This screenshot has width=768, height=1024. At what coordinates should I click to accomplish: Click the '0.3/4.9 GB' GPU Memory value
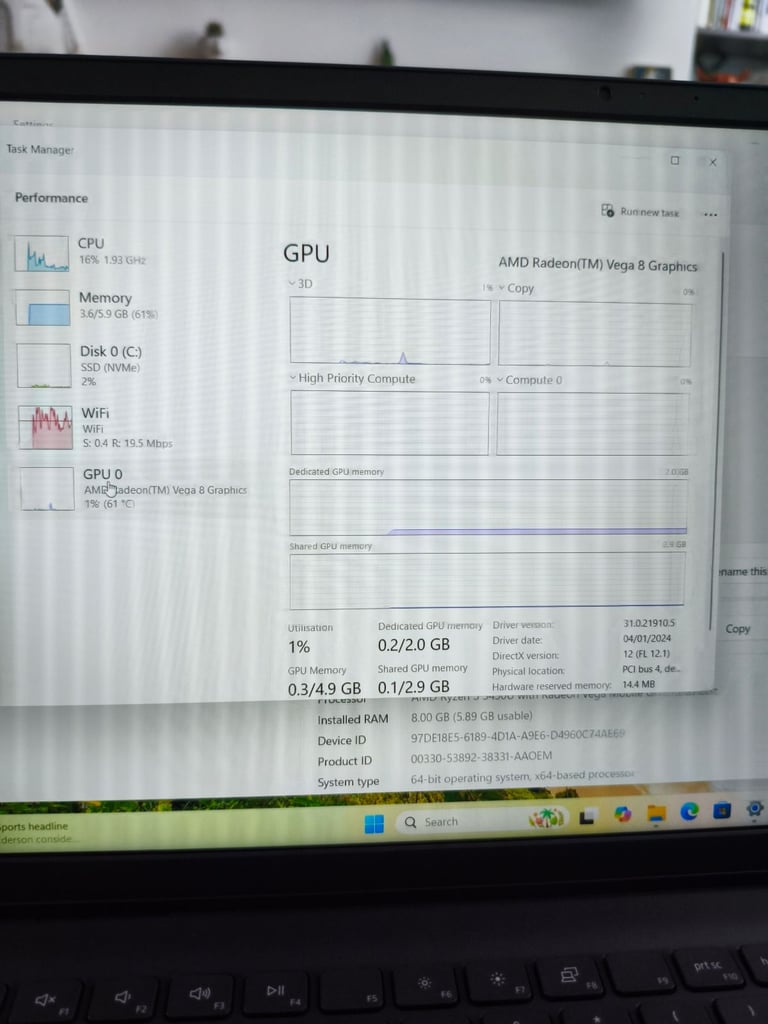(x=324, y=688)
